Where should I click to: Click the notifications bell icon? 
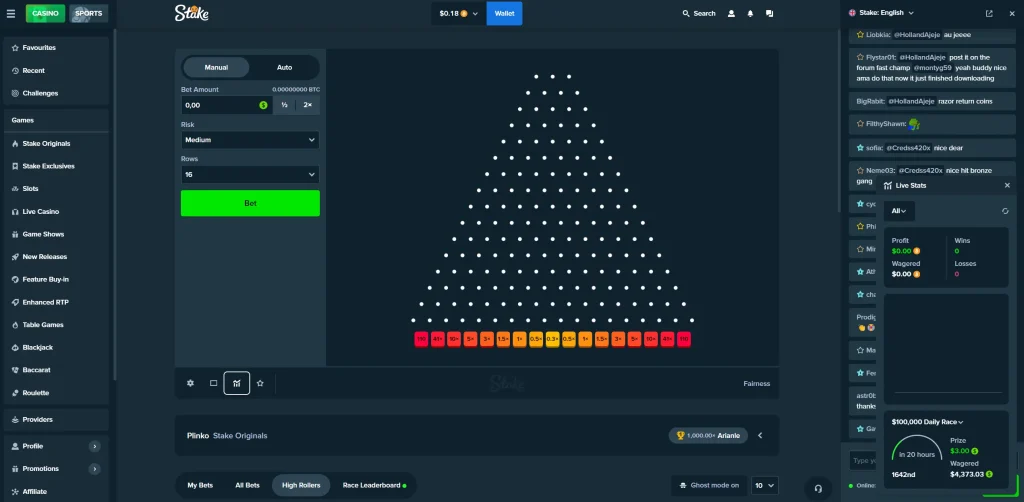(750, 14)
